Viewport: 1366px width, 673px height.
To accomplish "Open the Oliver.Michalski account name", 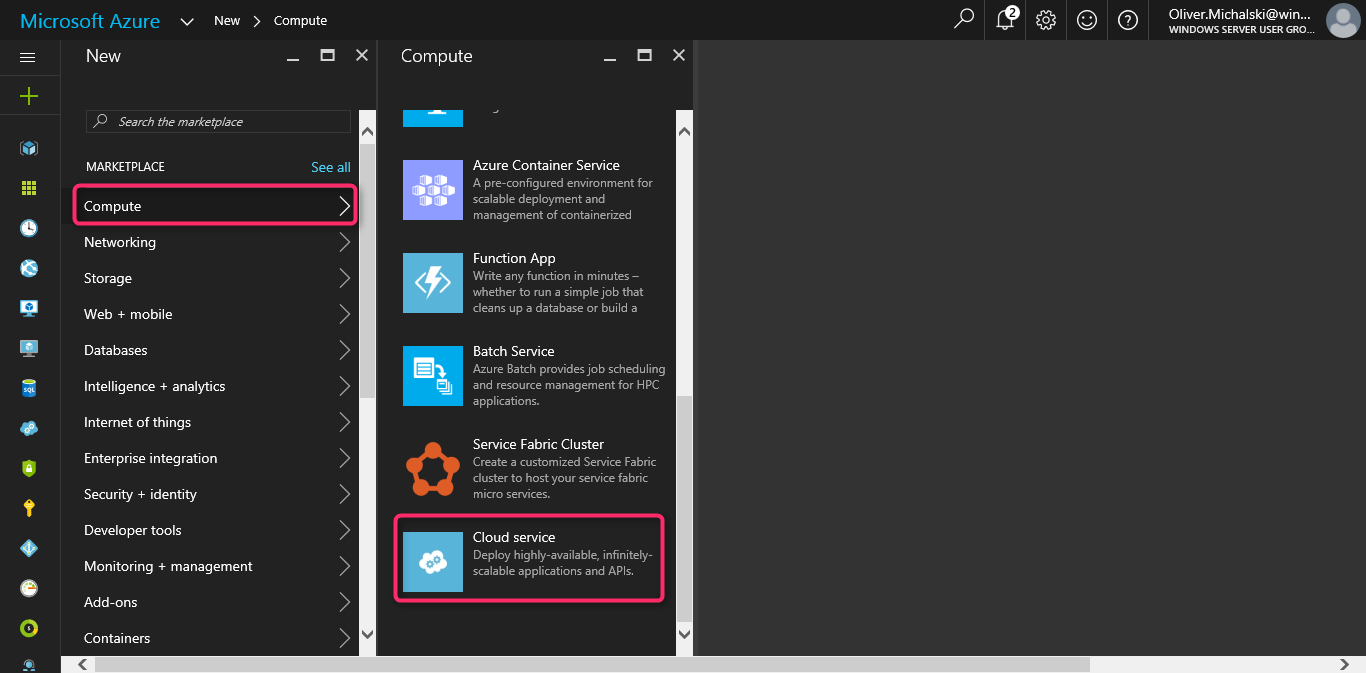I will tap(1239, 14).
